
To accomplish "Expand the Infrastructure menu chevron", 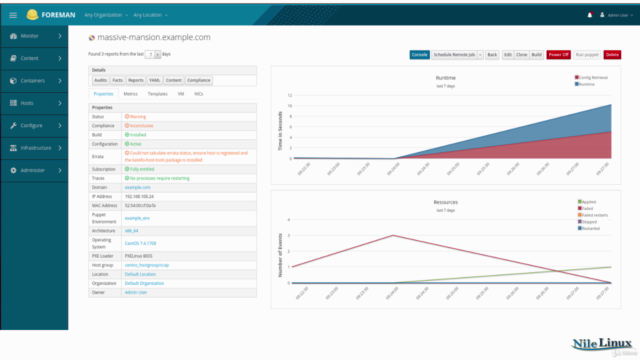I will point(60,148).
